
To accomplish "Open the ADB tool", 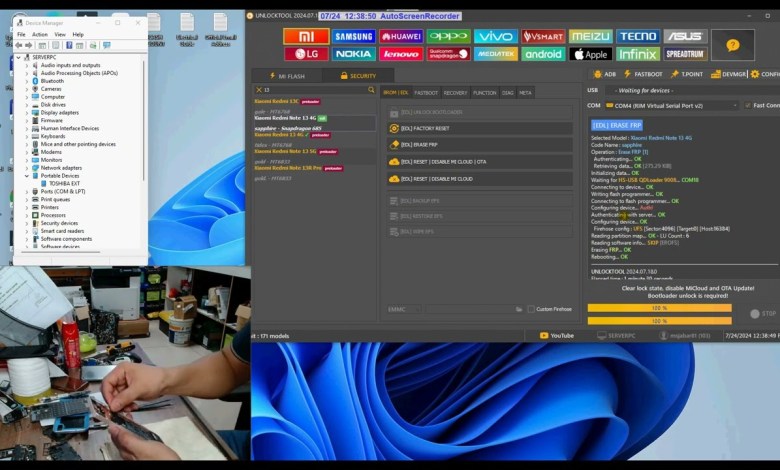I will pos(604,74).
